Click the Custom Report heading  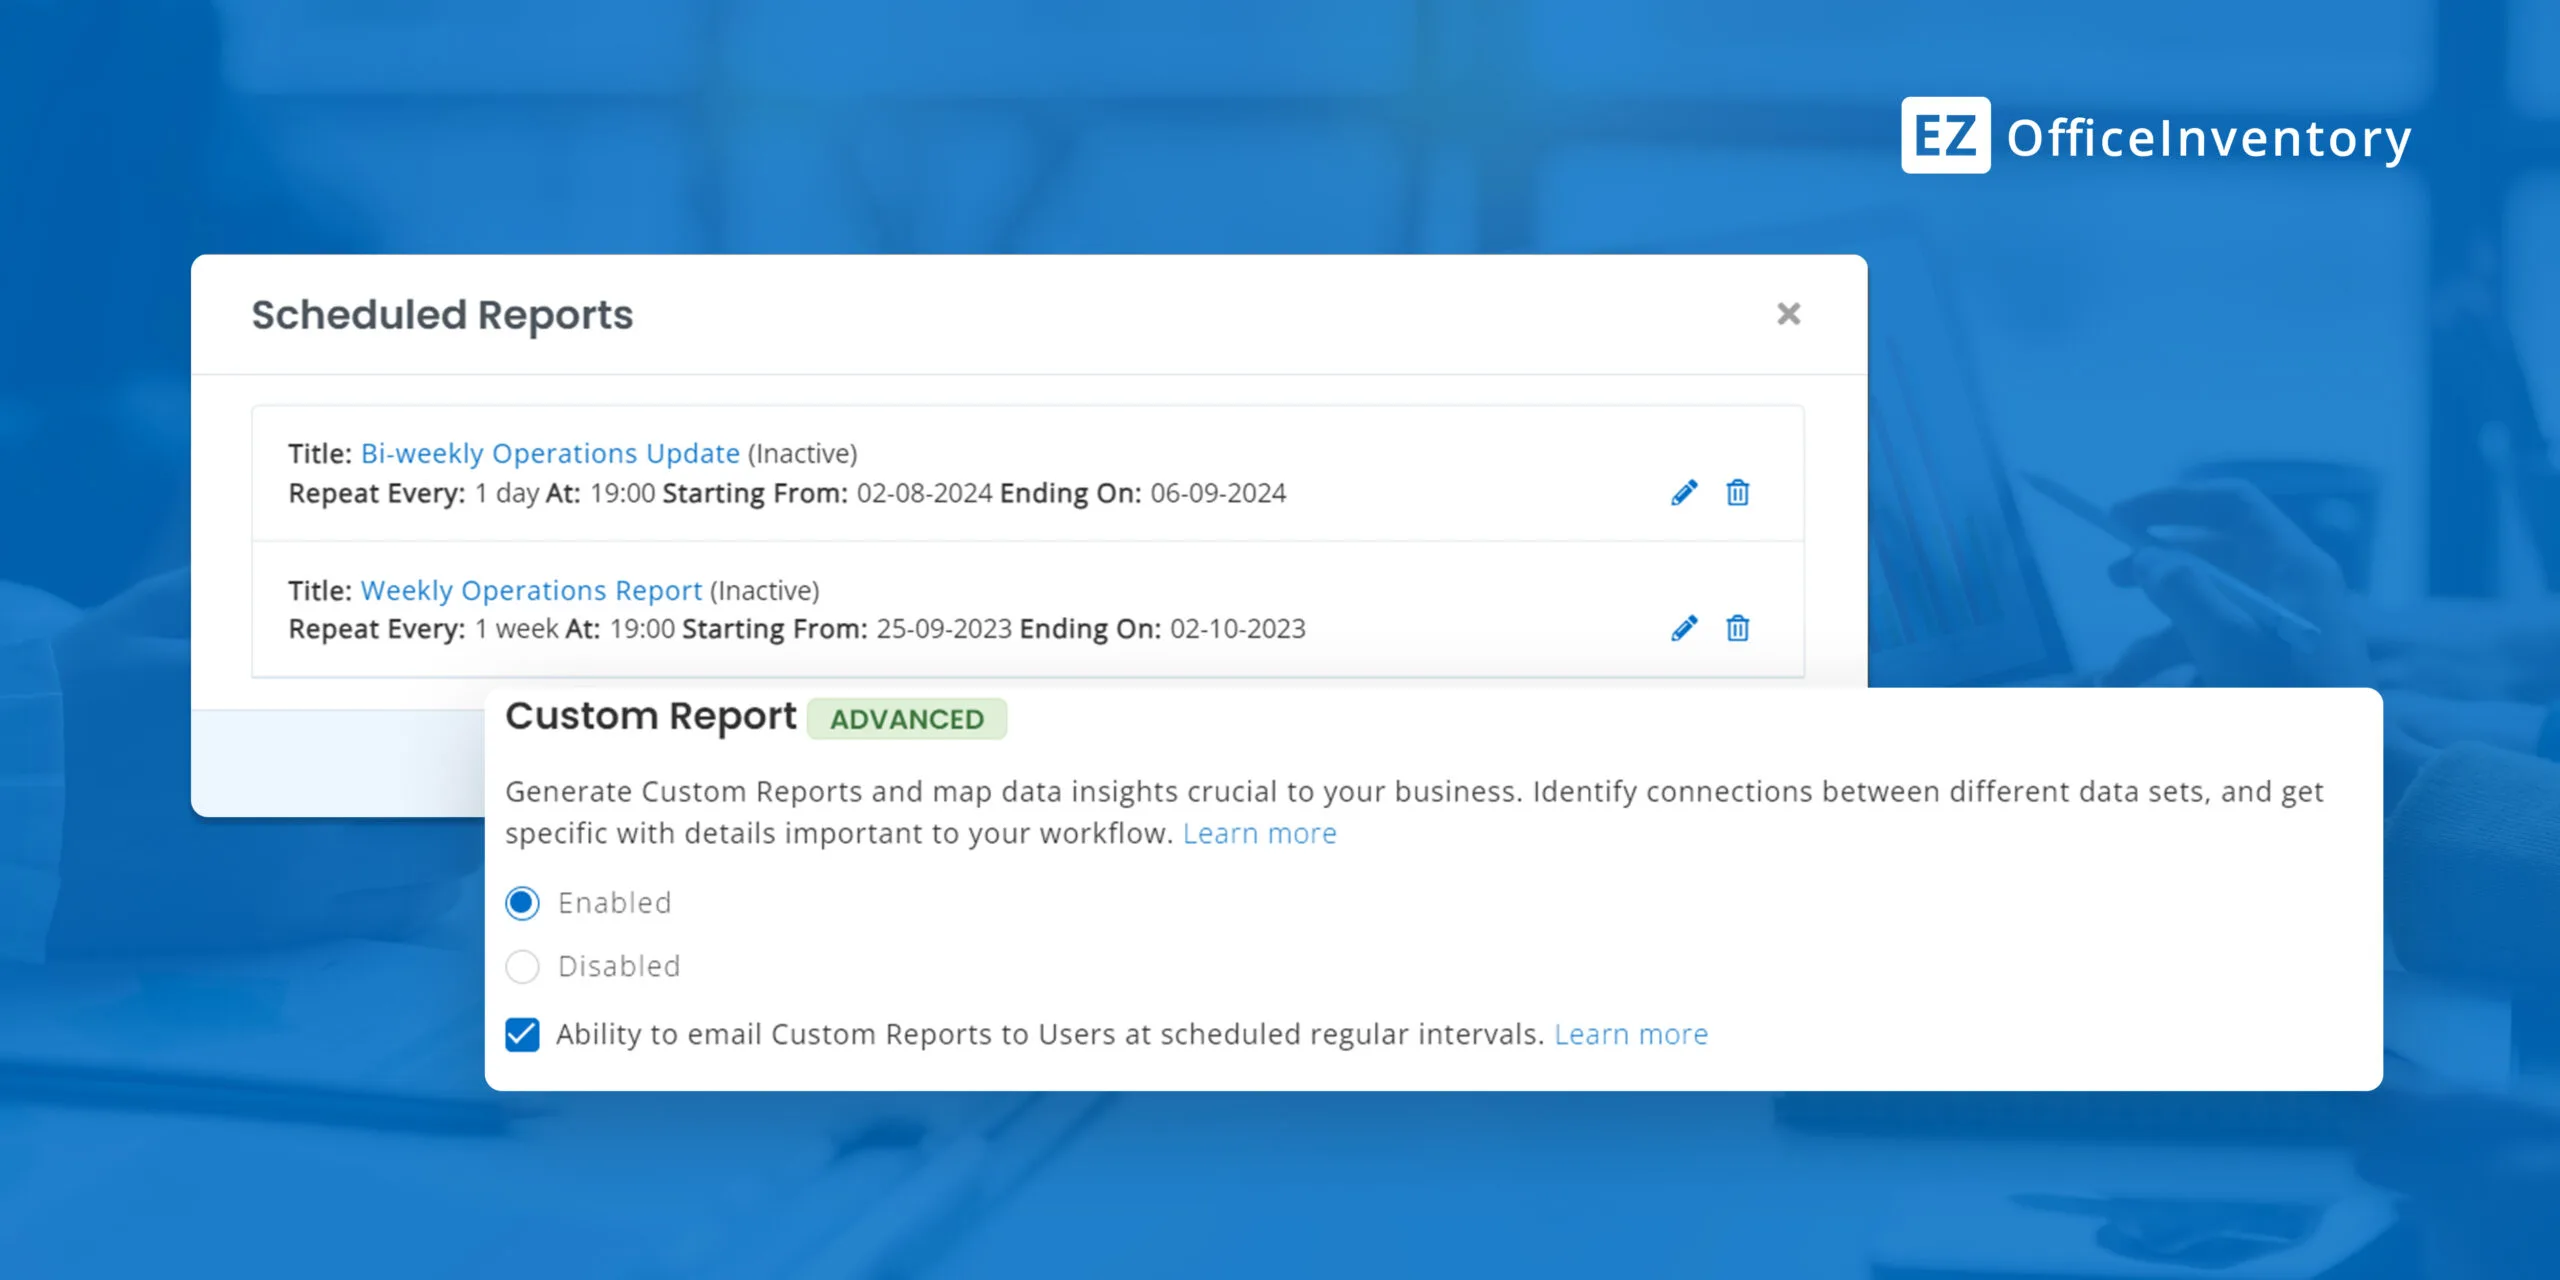tap(650, 716)
